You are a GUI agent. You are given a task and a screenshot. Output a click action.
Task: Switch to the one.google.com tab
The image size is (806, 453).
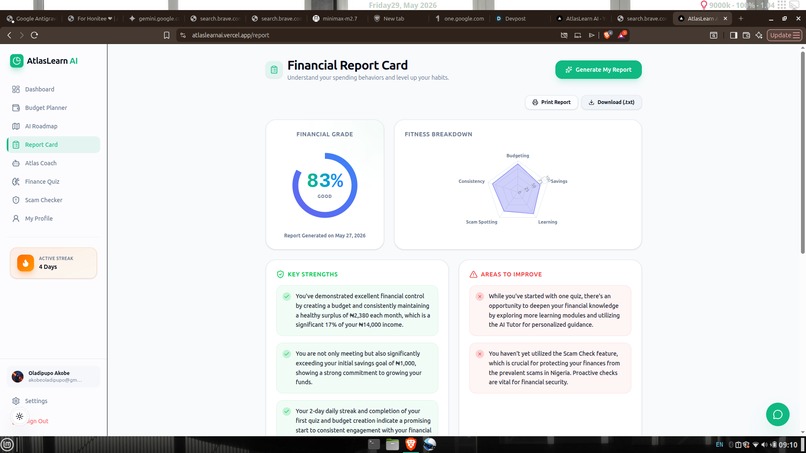click(x=459, y=19)
